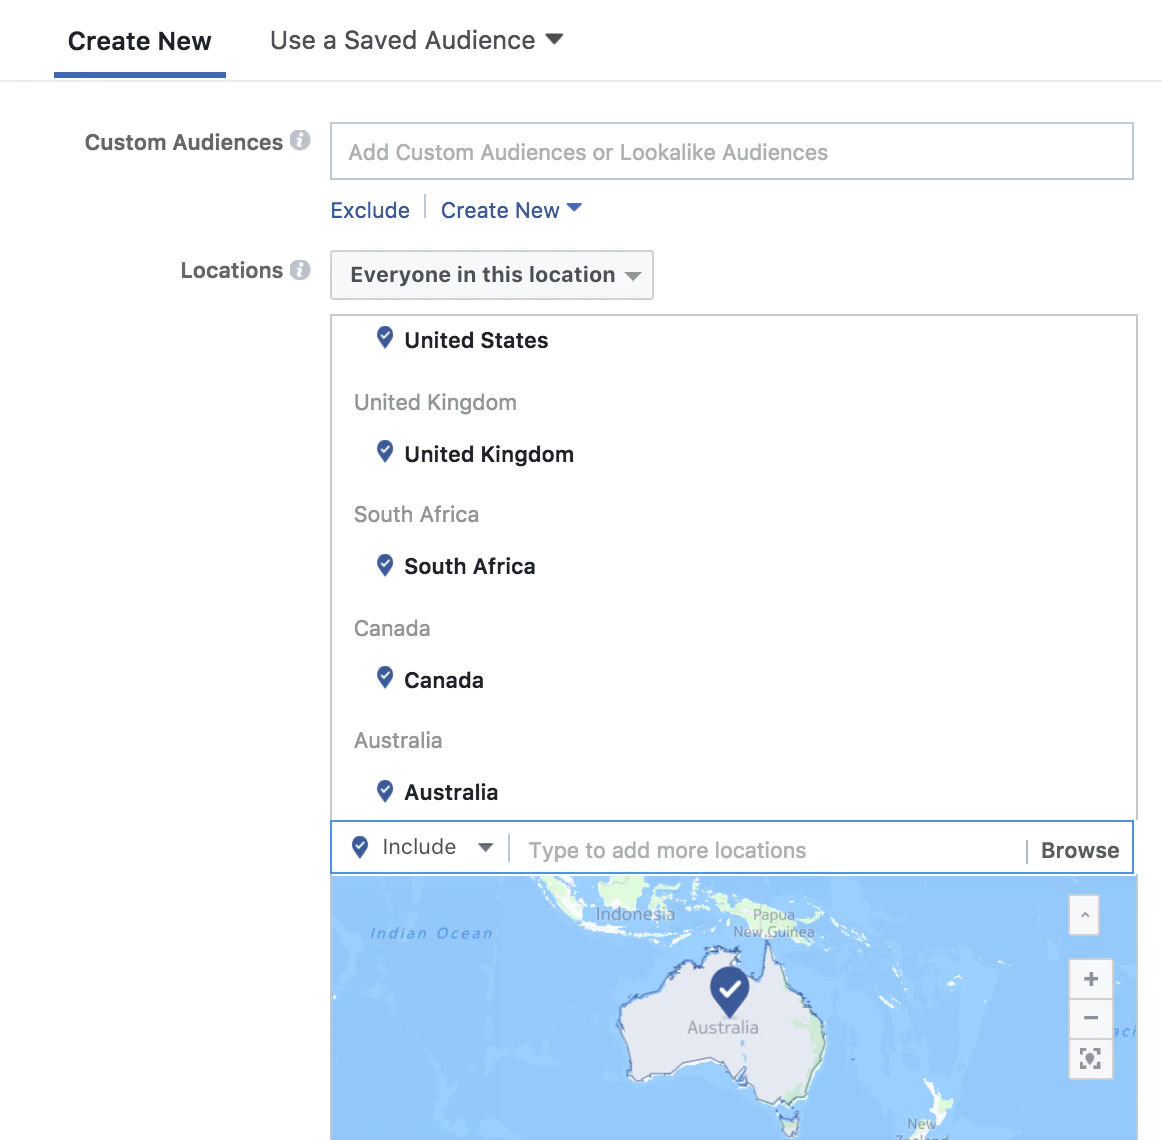Click the Add Custom Audiences input field
This screenshot has height=1140, width=1162.
pos(731,152)
